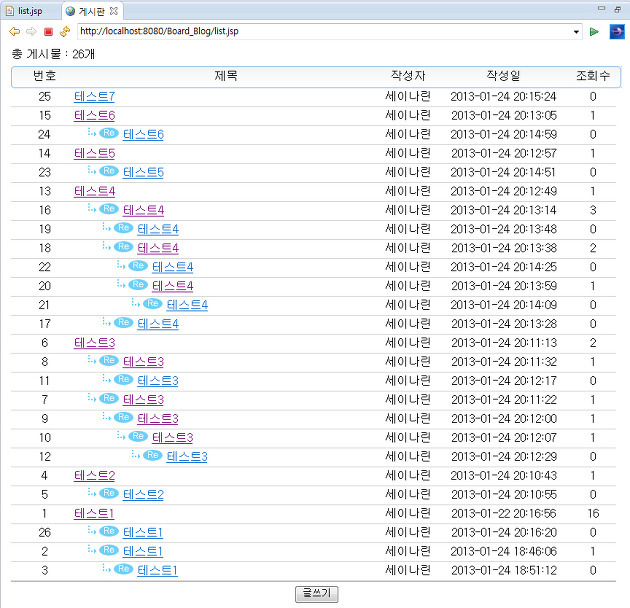Open reply post 18 titled 테스트4
630x608 pixels.
[158, 248]
